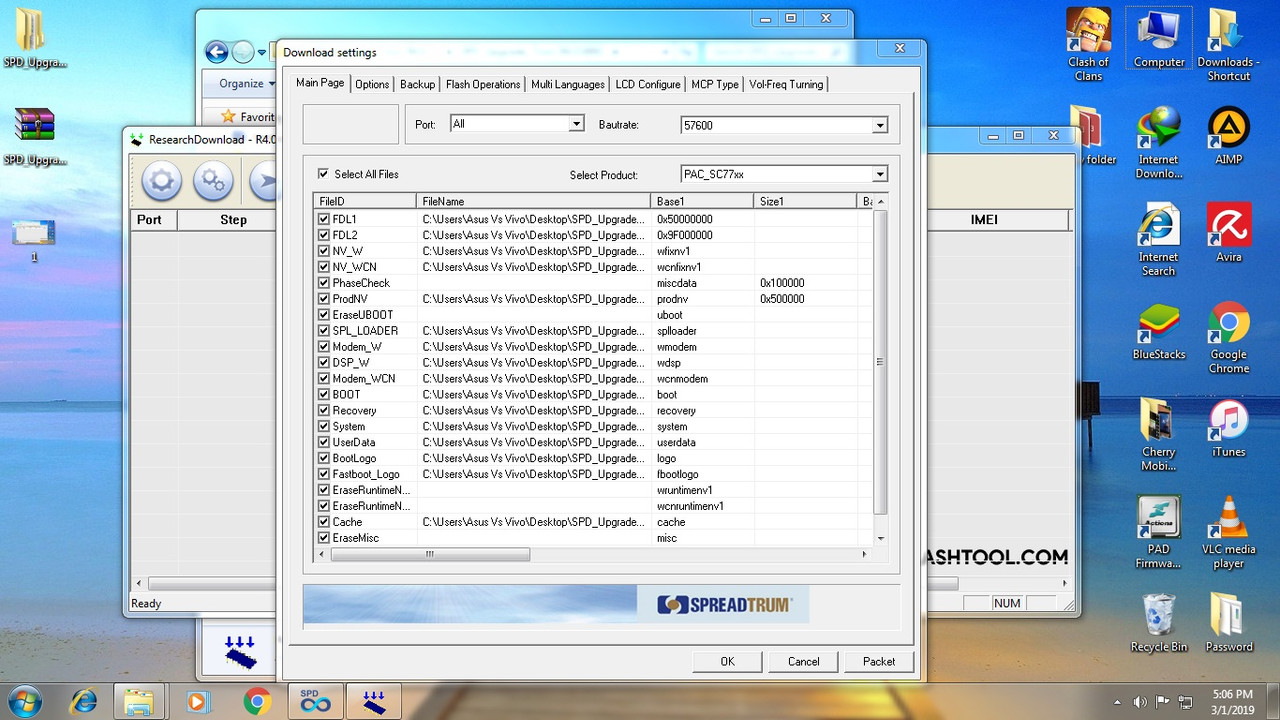
Task: Click volume icon in system tray
Action: tap(1140, 701)
